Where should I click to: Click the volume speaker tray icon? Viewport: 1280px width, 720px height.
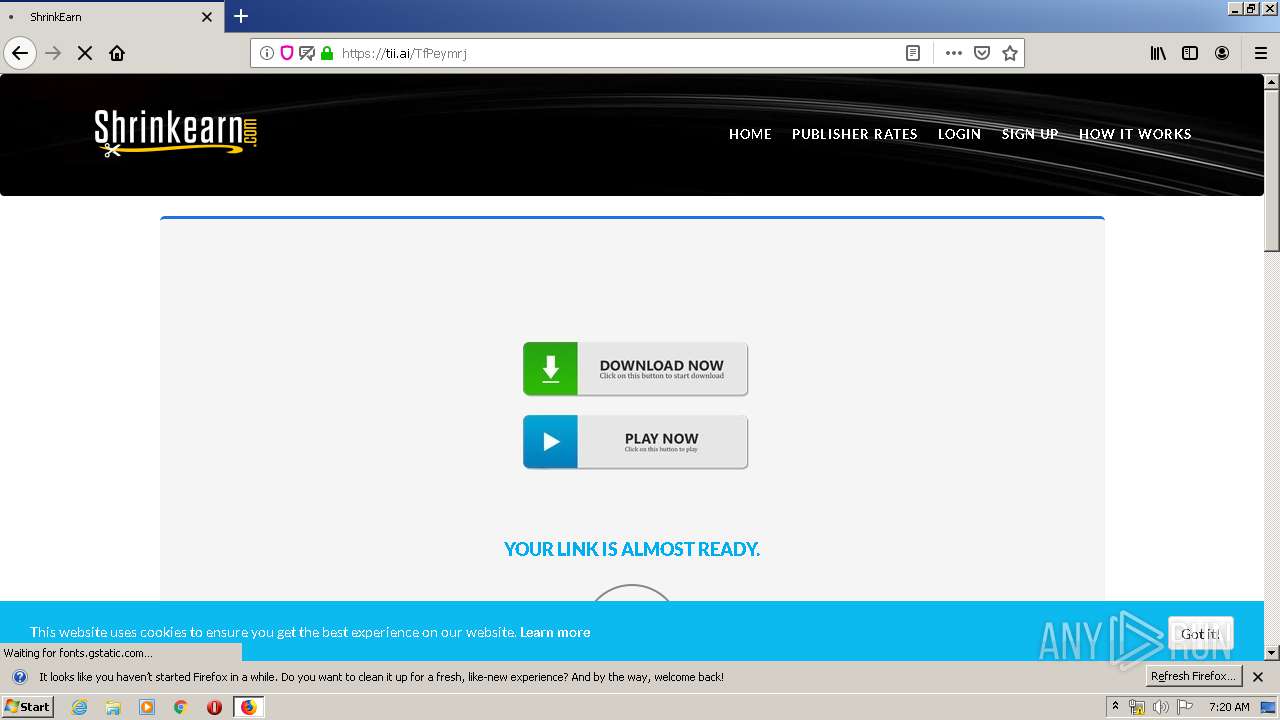click(x=1160, y=707)
